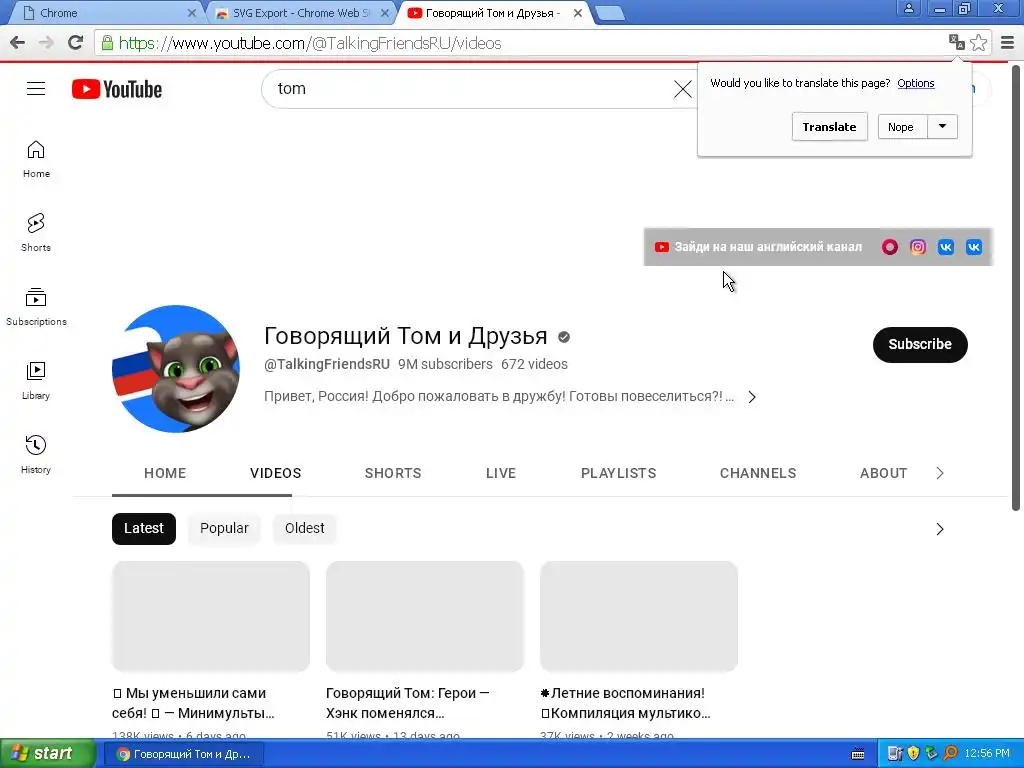Open the new tab button

pyautogui.click(x=610, y=13)
